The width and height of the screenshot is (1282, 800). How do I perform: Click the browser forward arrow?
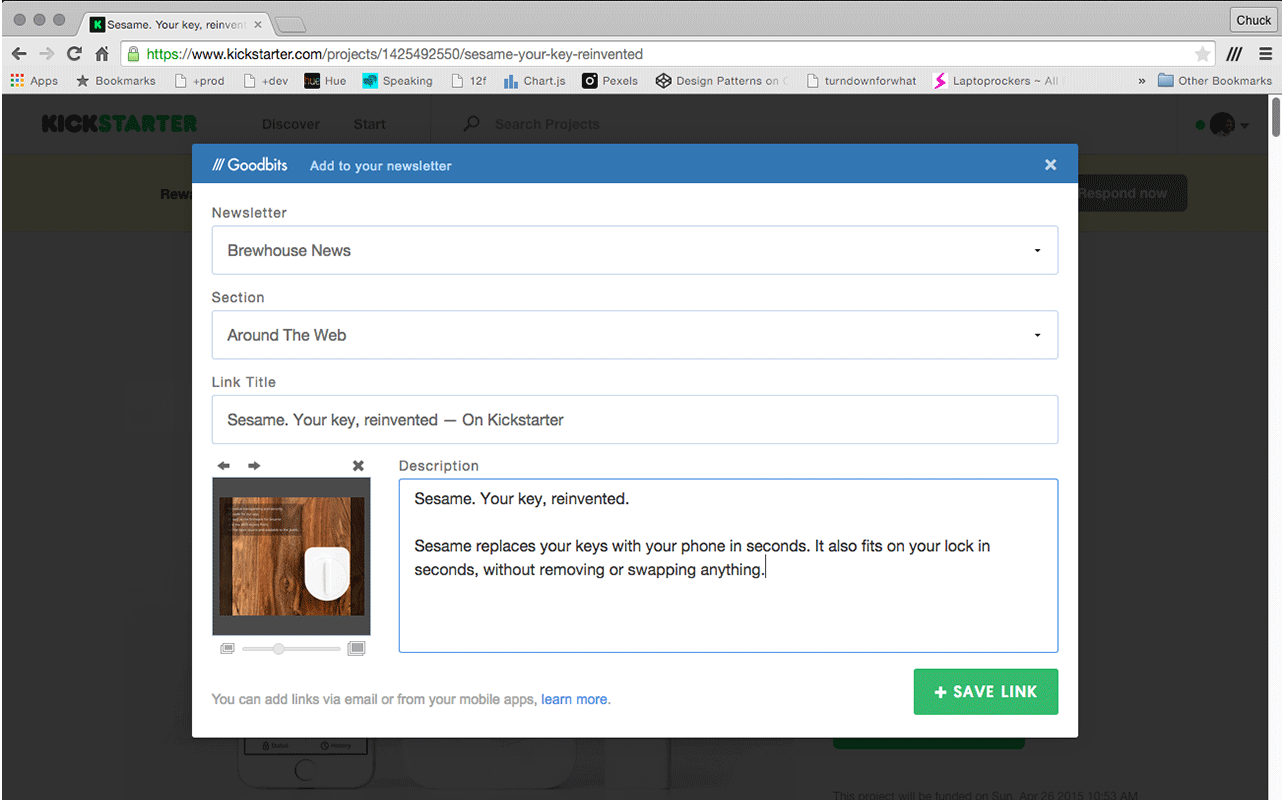click(x=46, y=54)
